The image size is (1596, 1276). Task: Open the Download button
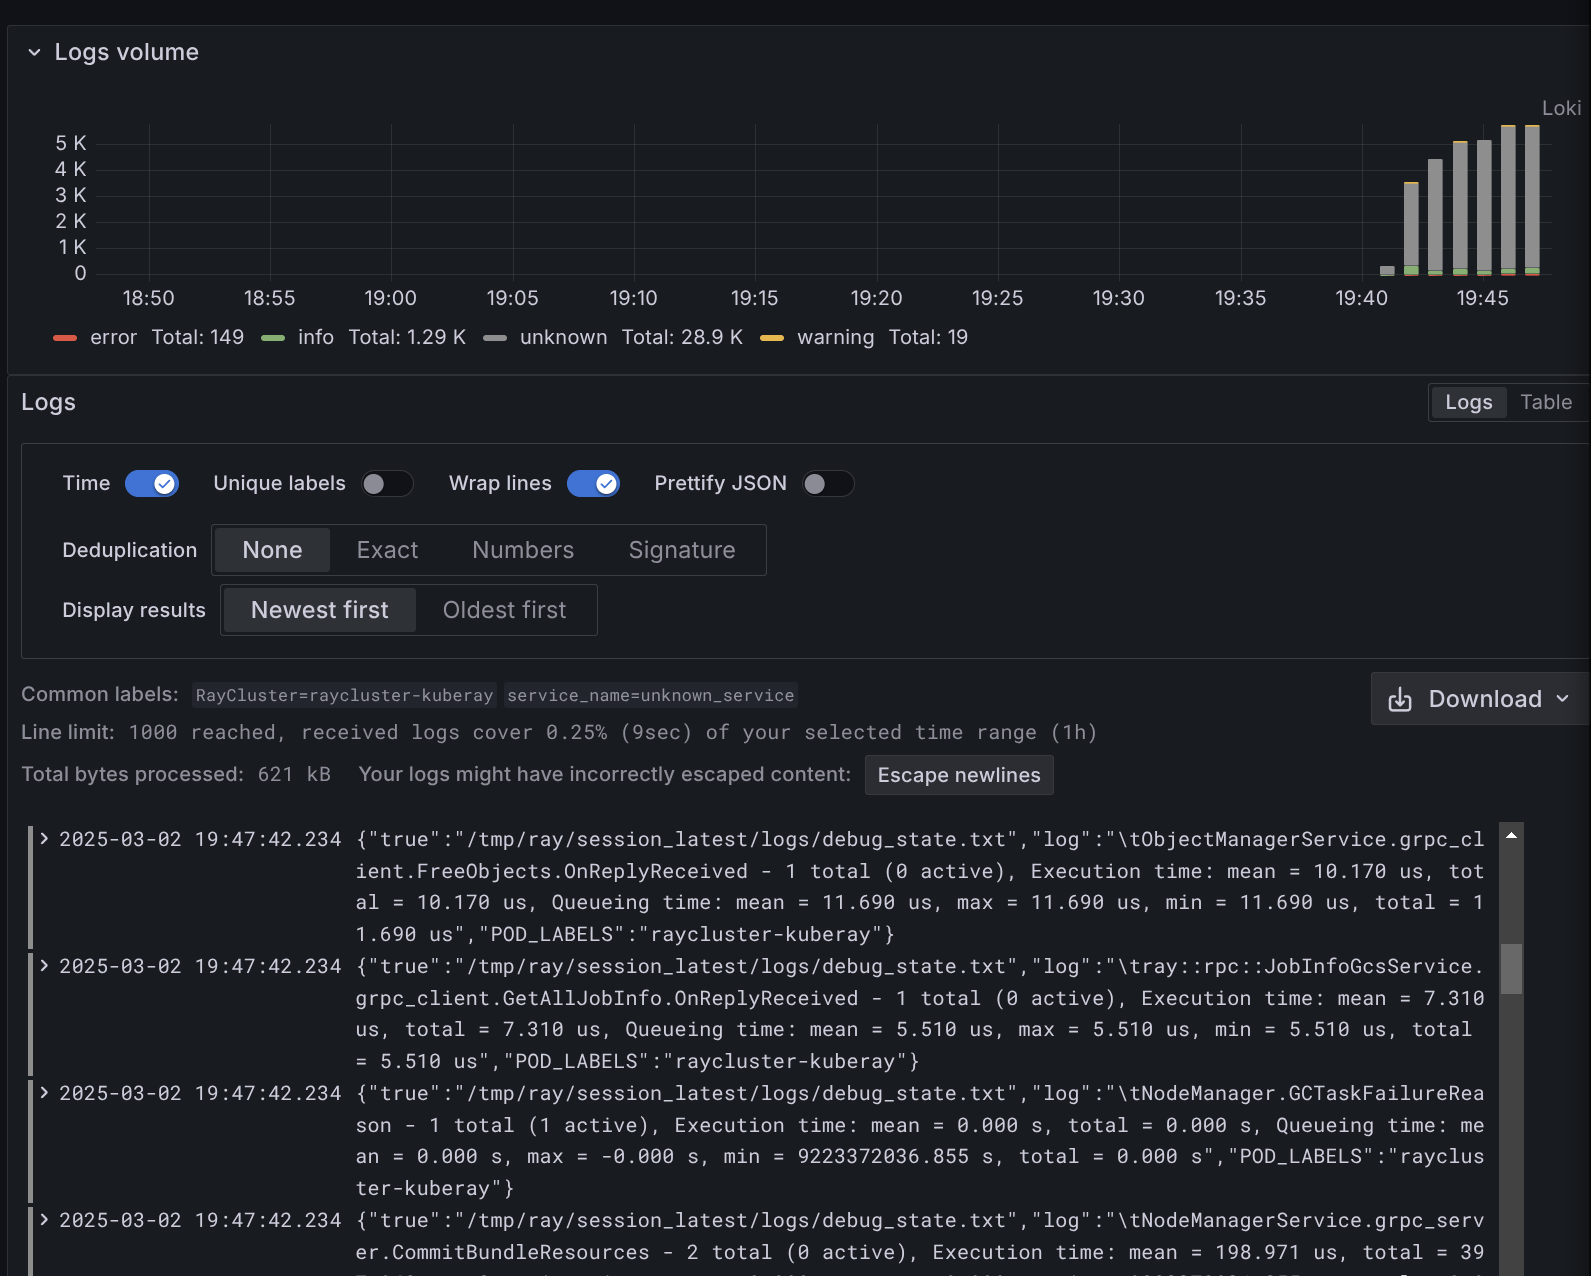(x=1480, y=699)
